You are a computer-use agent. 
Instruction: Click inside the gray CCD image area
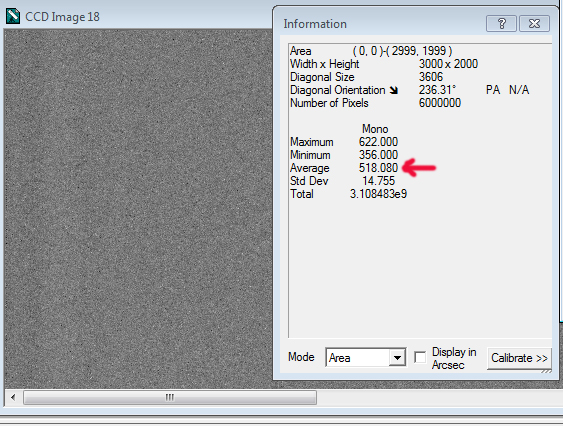click(x=138, y=208)
